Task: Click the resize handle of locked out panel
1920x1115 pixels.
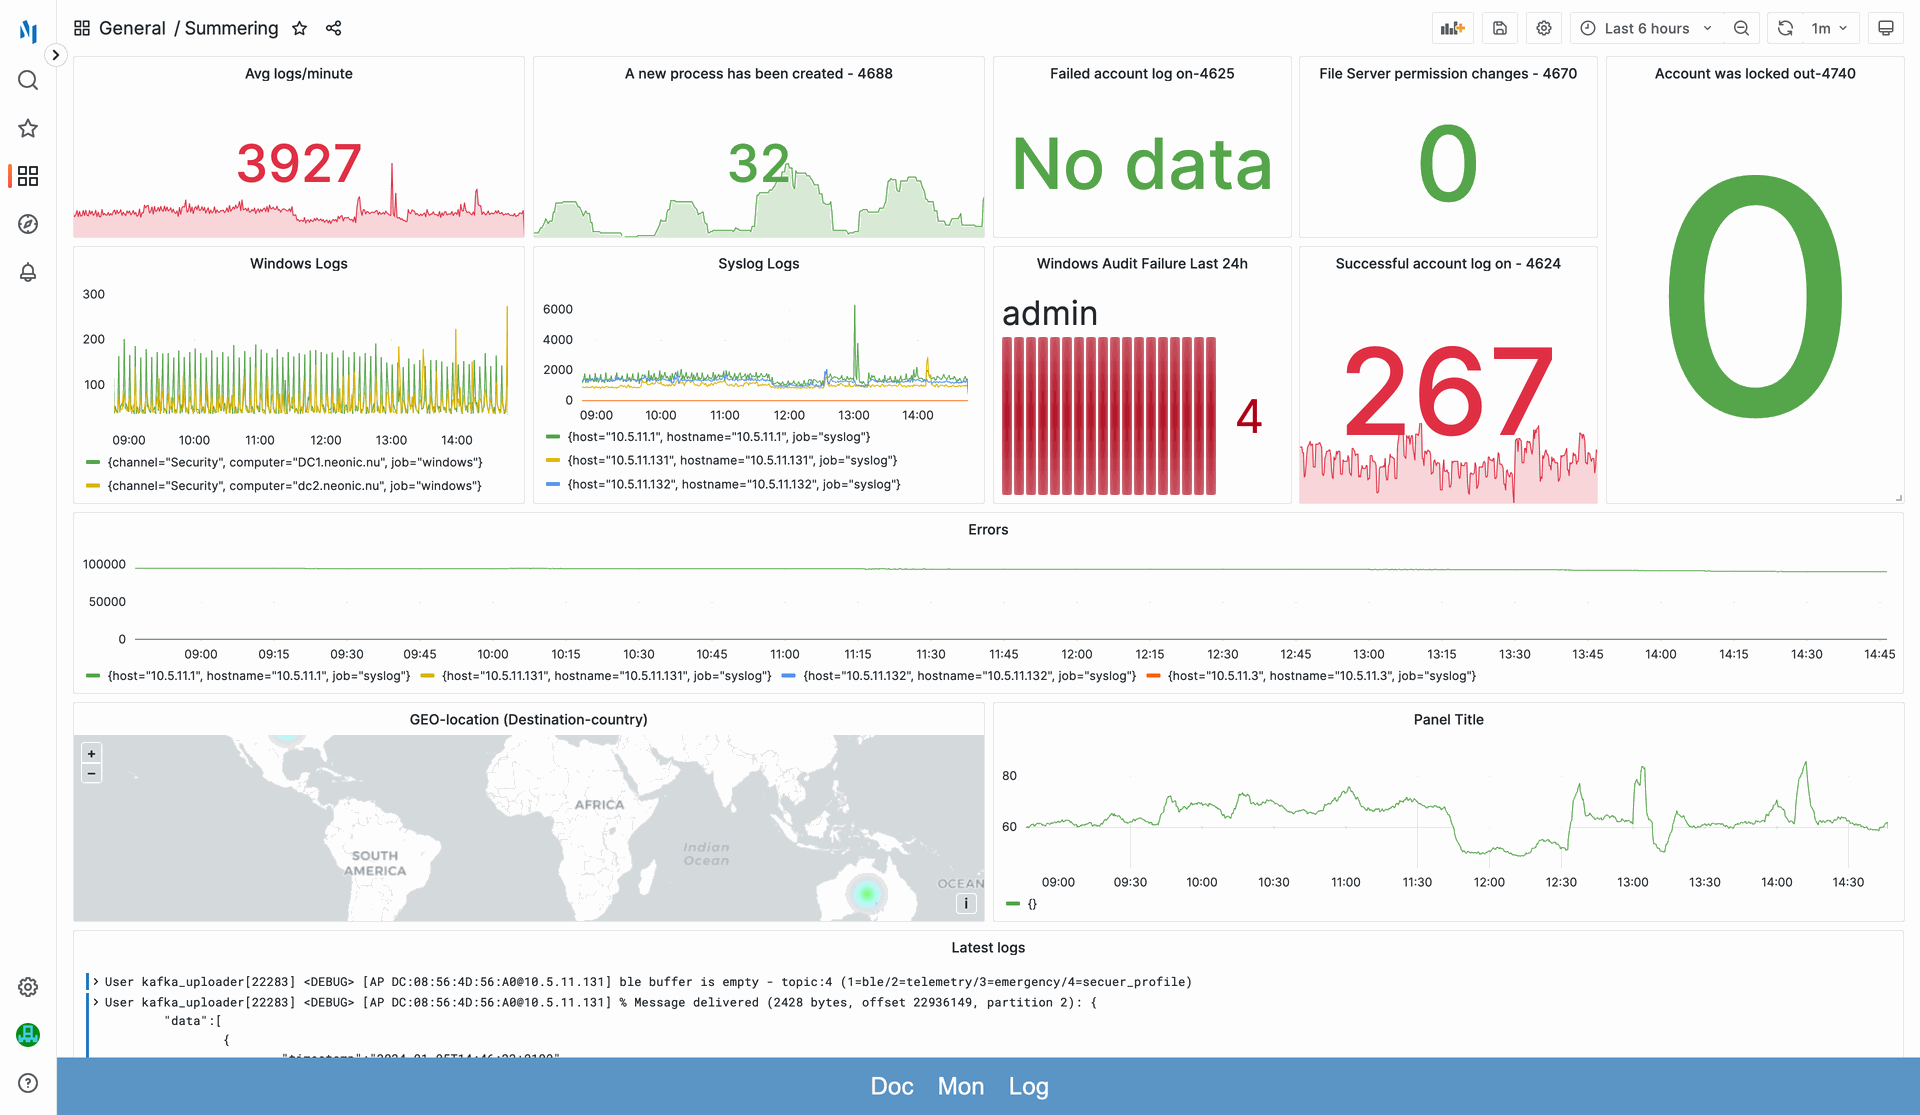Action: pos(1898,497)
